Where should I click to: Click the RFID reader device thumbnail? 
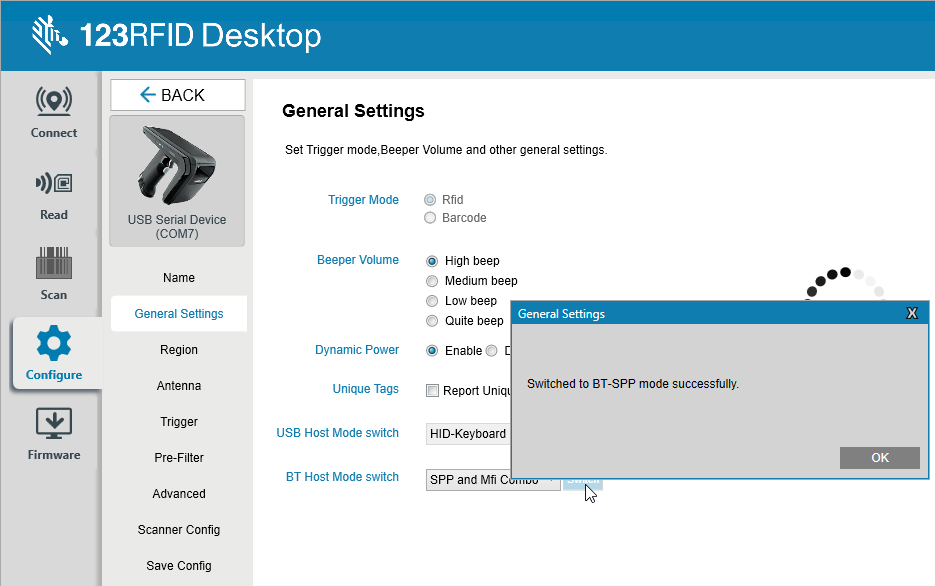[x=177, y=167]
